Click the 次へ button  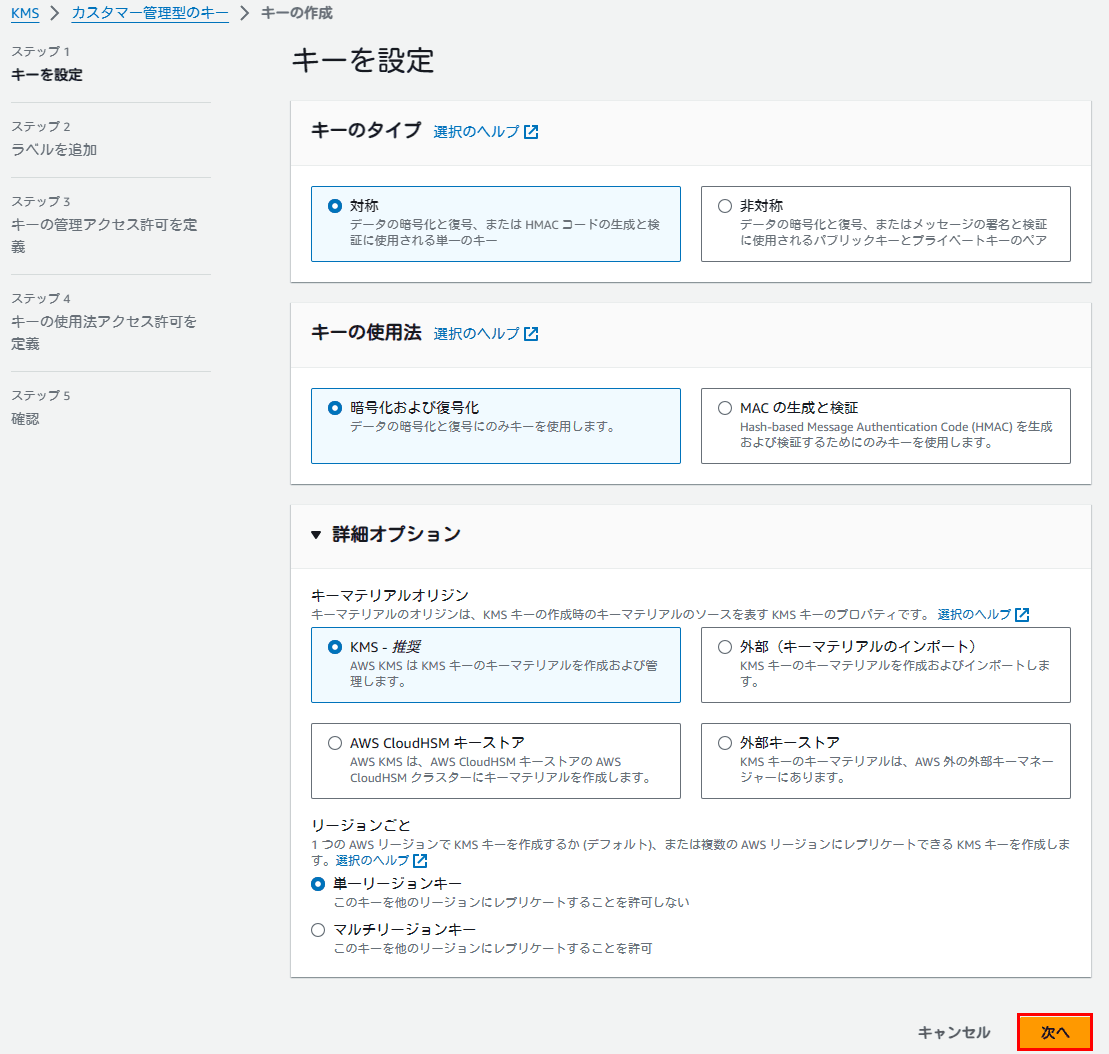[1055, 1032]
